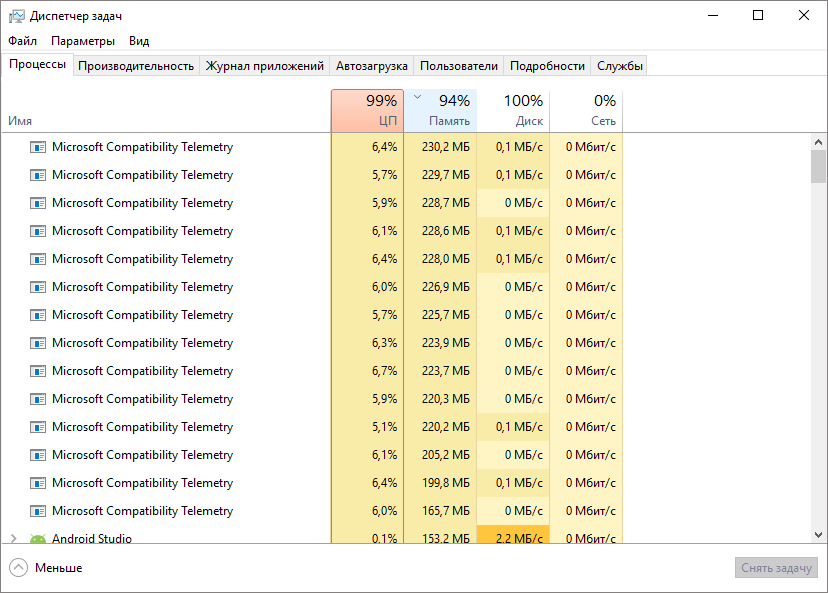
Task: Open the Вид menu
Action: click(139, 41)
